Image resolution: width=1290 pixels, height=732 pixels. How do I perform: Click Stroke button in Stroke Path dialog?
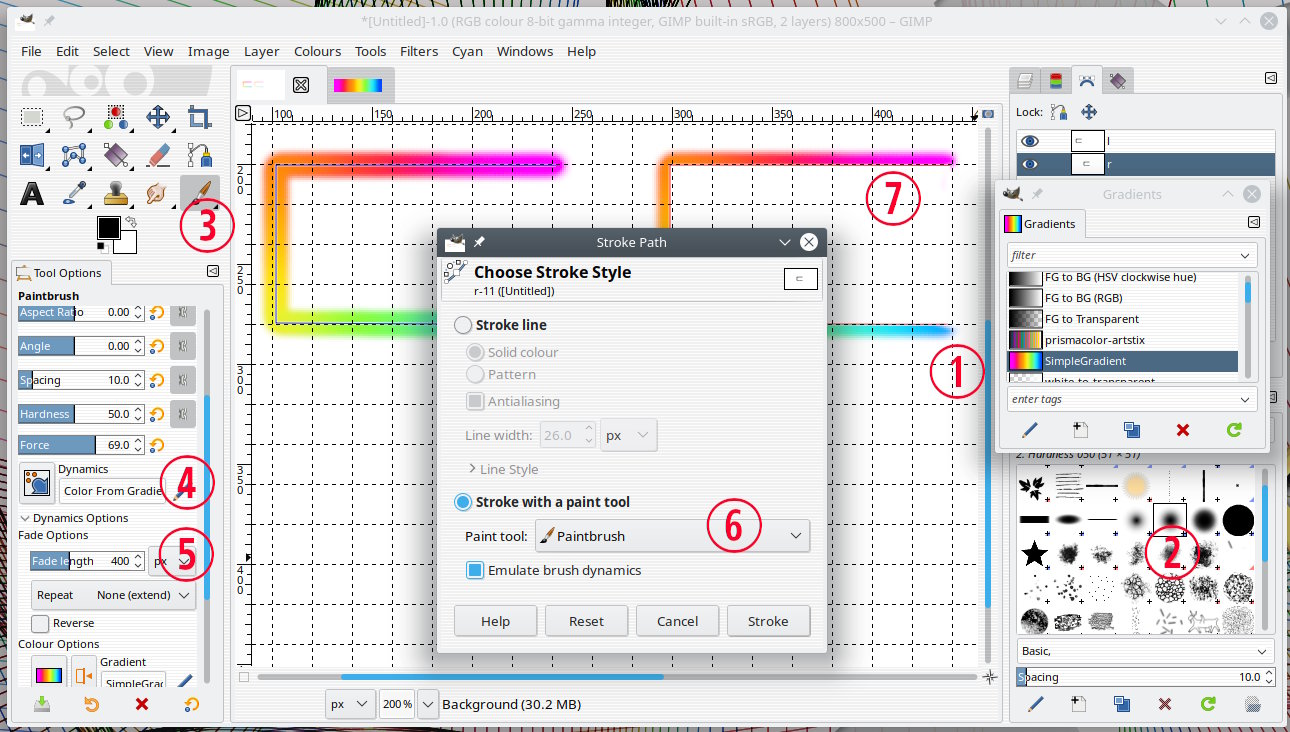click(768, 621)
